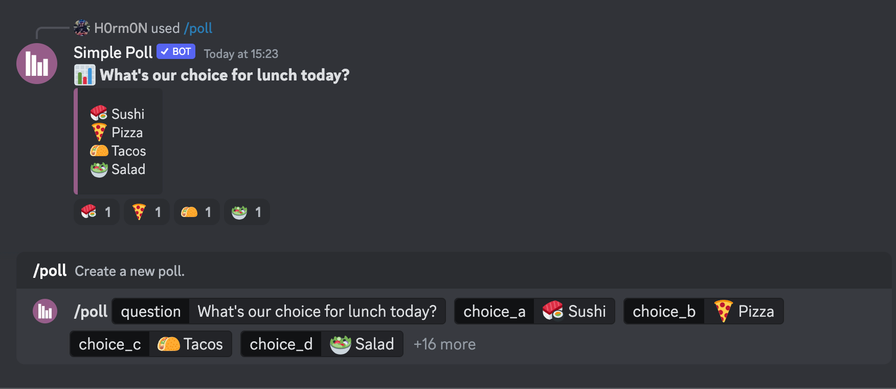Click the Simple Poll bot name

pyautogui.click(x=113, y=53)
